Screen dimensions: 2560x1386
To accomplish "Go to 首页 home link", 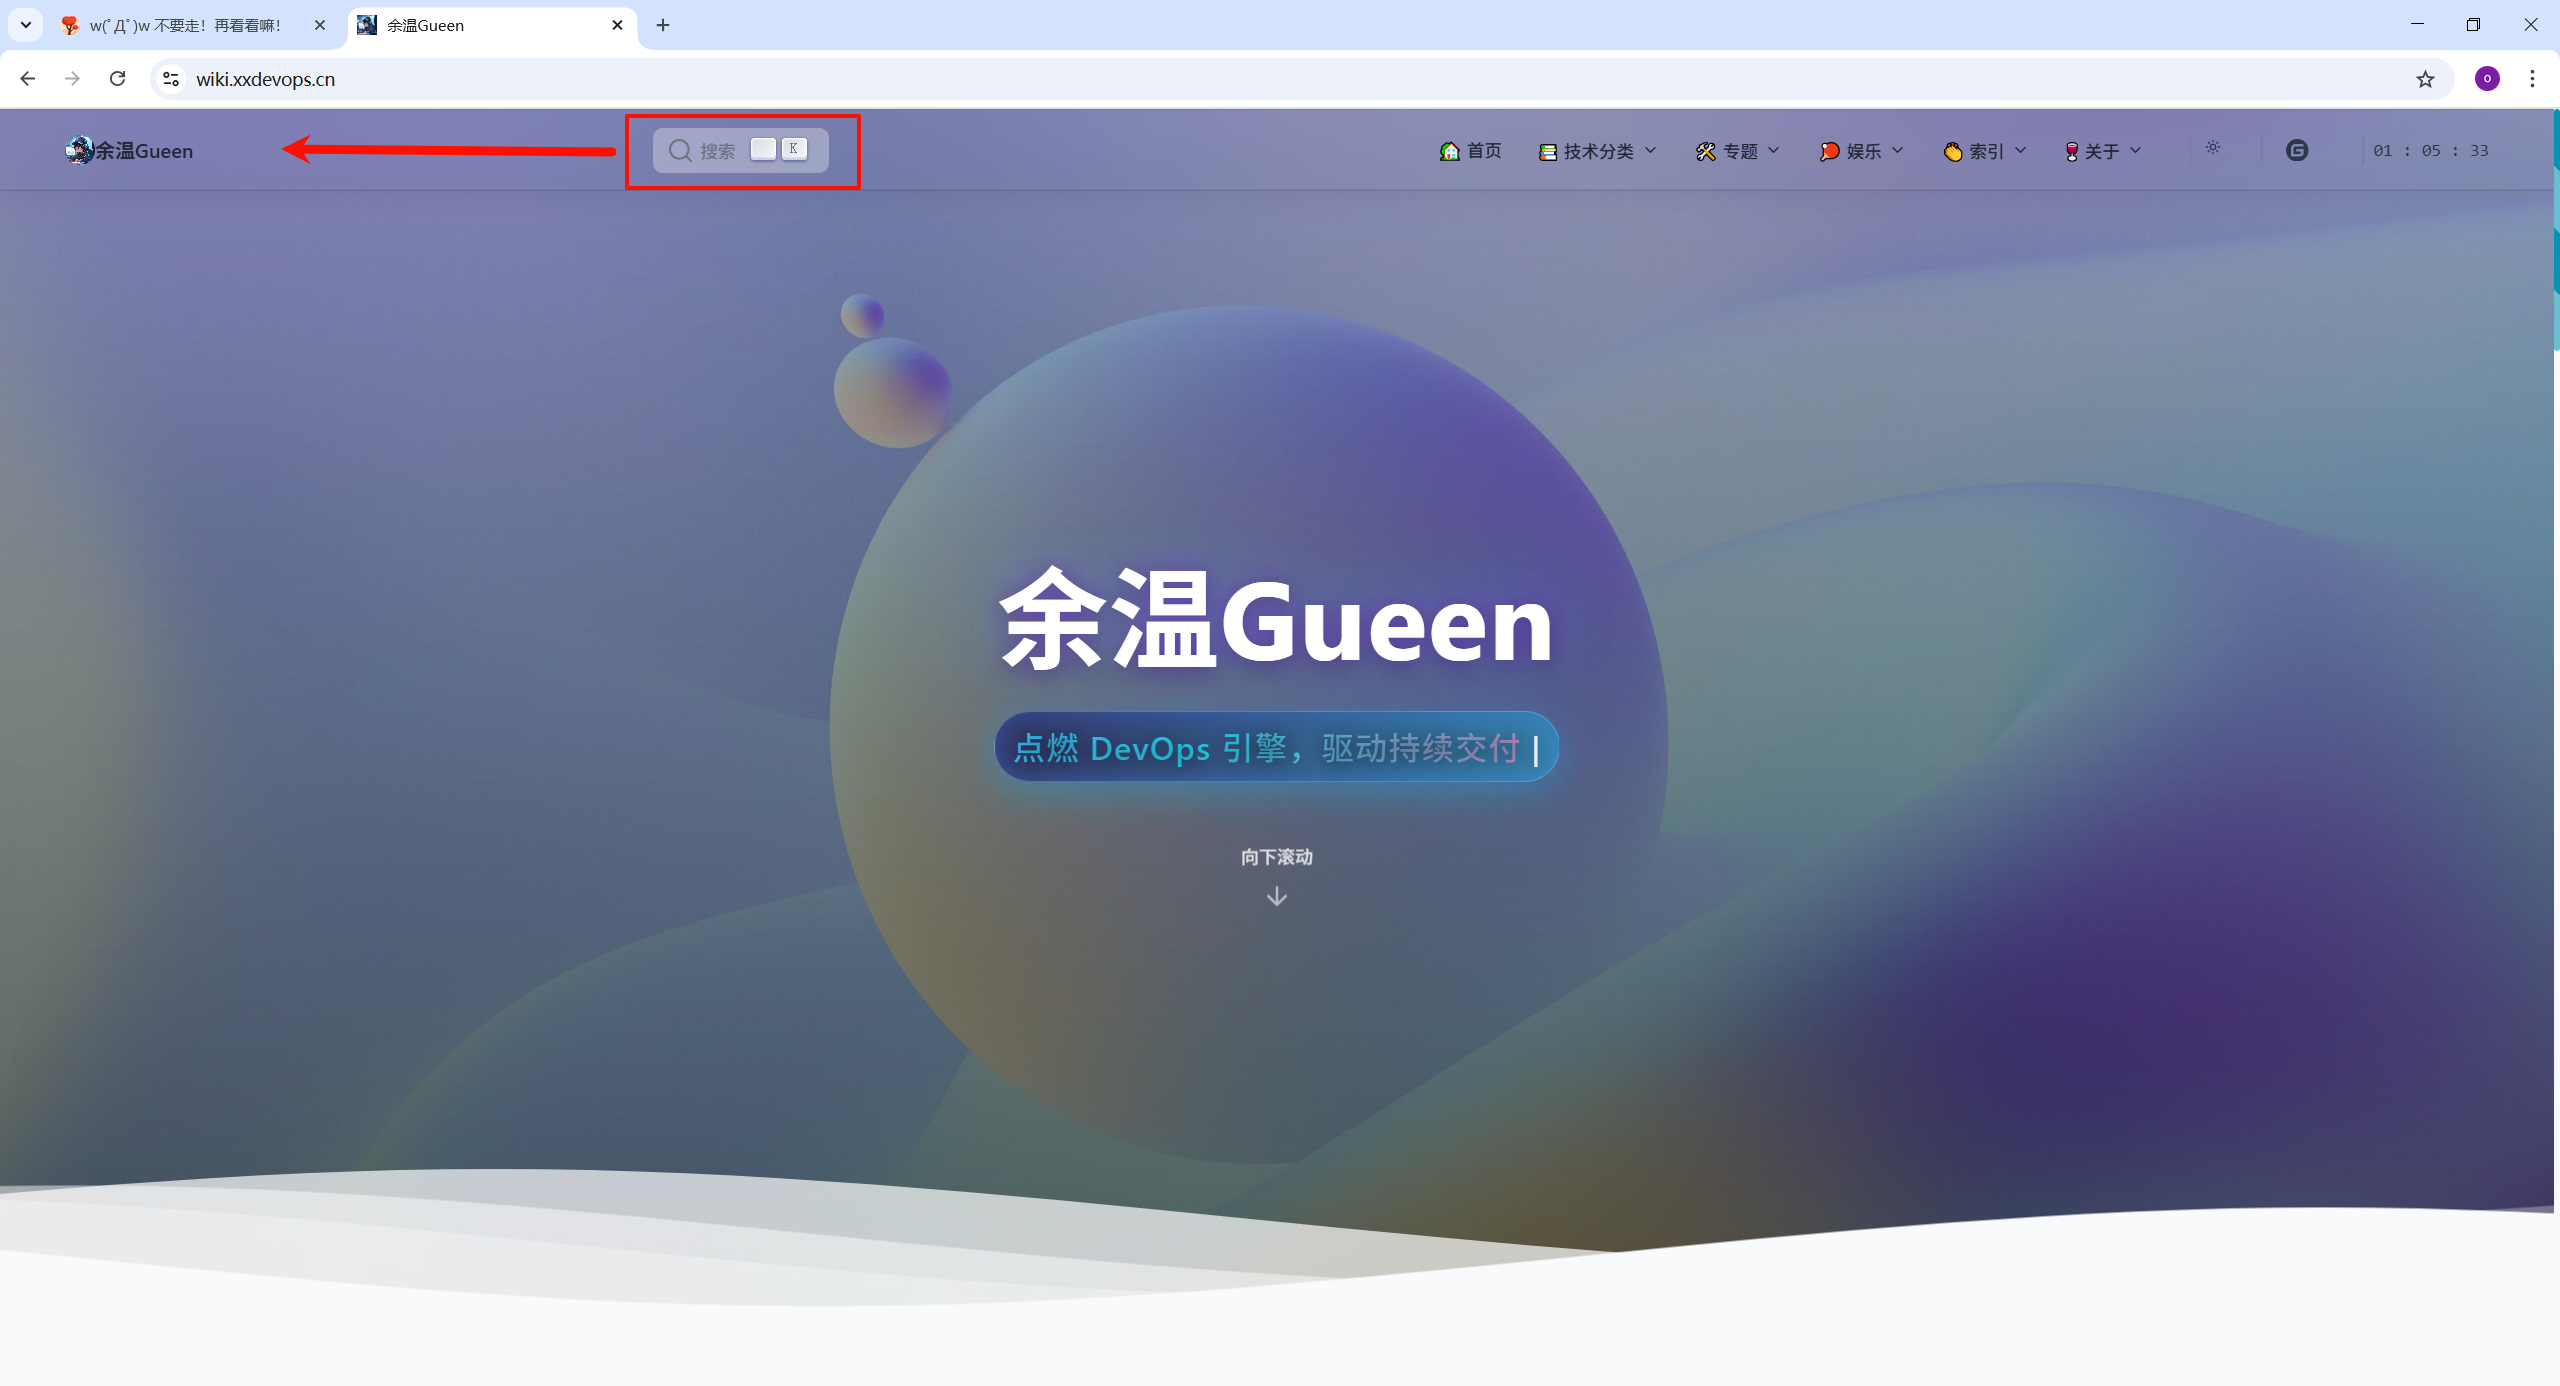I will coord(1471,151).
